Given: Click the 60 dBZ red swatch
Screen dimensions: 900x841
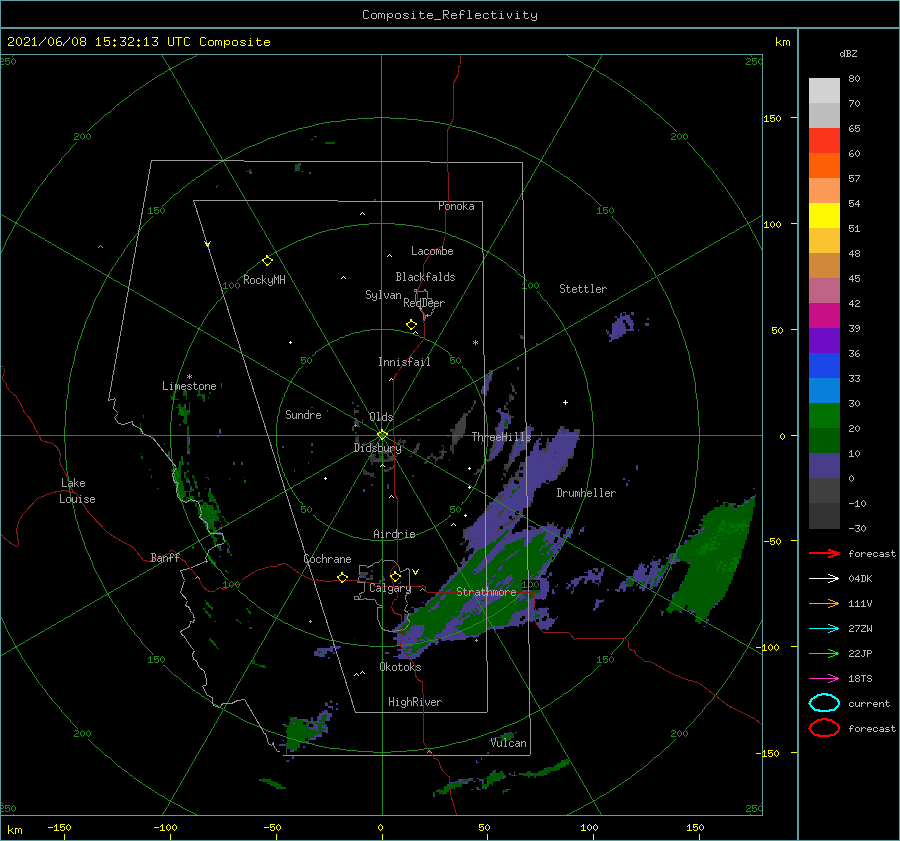Looking at the screenshot, I should tap(824, 141).
